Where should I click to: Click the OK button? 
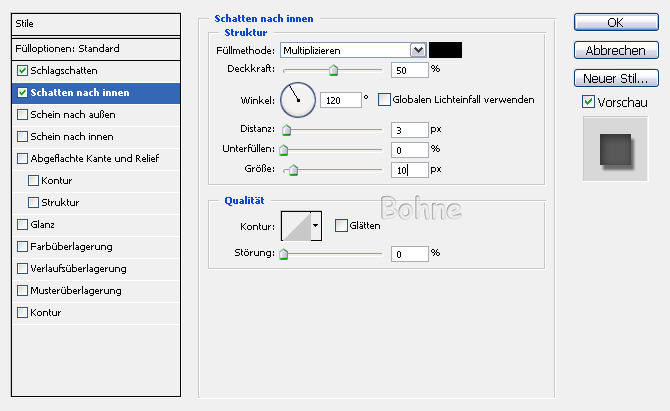[x=614, y=22]
